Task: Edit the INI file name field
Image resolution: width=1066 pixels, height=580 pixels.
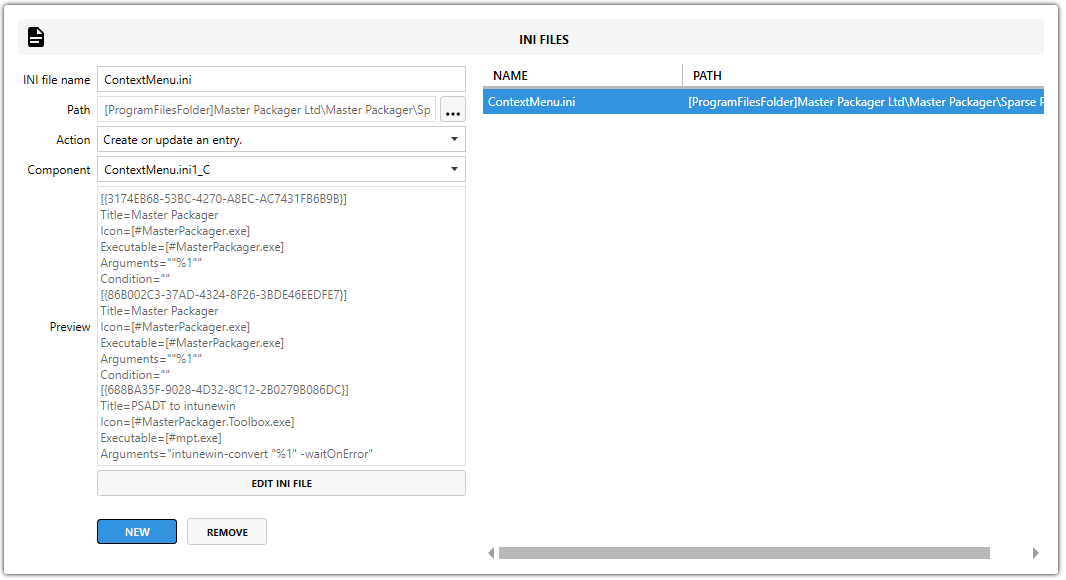Action: [x=281, y=80]
